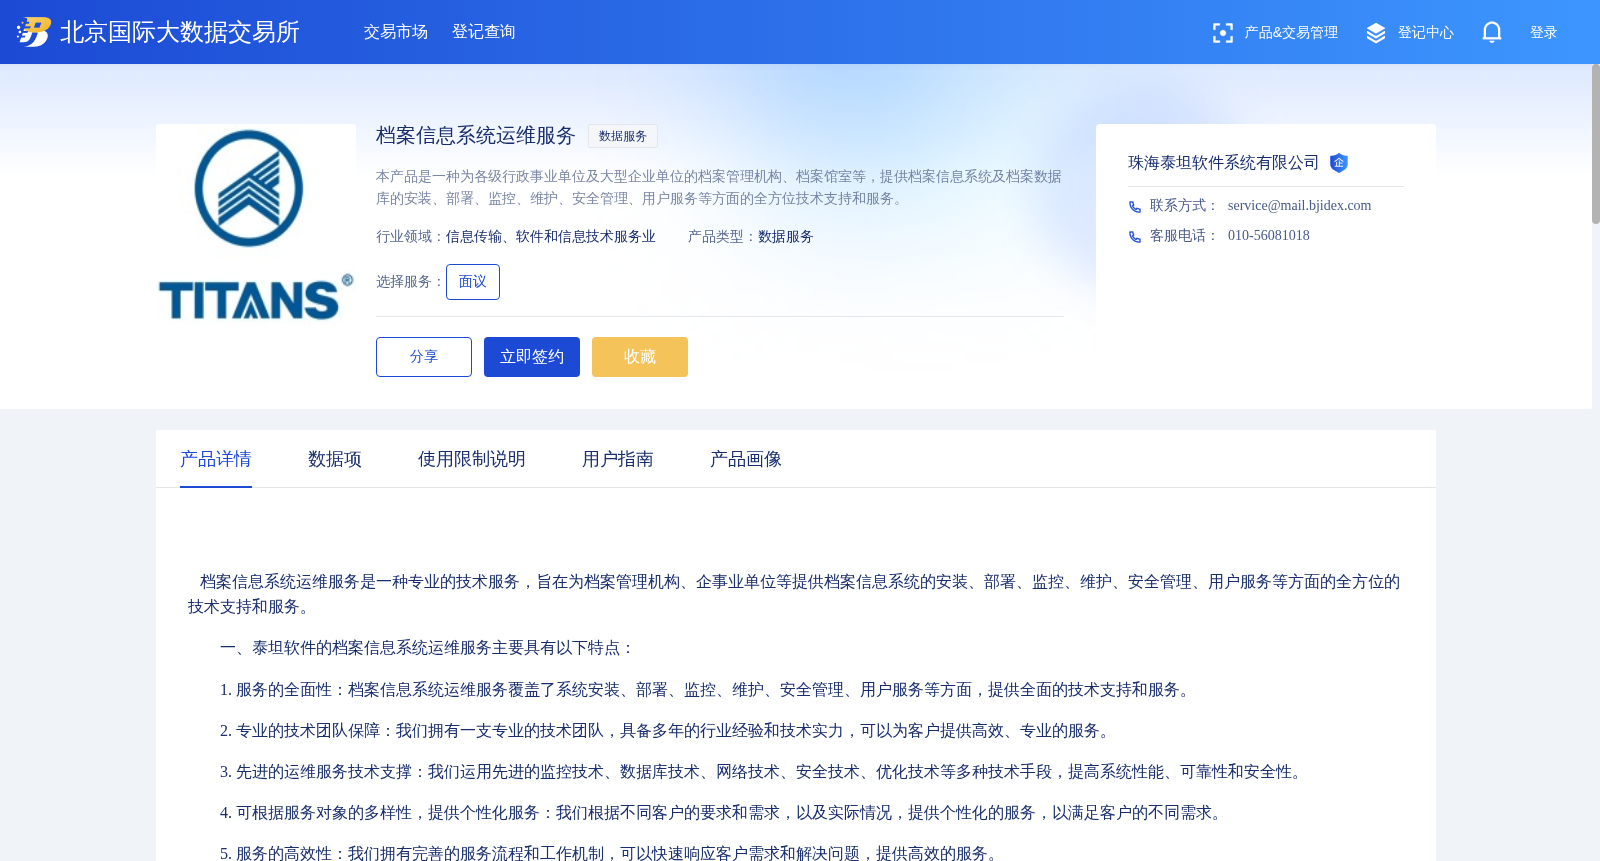
Task: Click industry value 信息传输、软件和信息技术服务业
Action: coord(551,237)
